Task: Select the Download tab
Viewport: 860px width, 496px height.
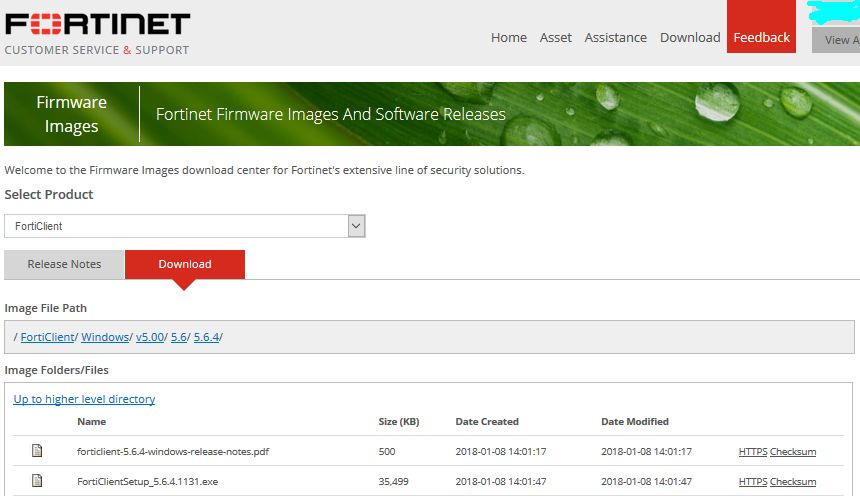Action: pos(185,264)
